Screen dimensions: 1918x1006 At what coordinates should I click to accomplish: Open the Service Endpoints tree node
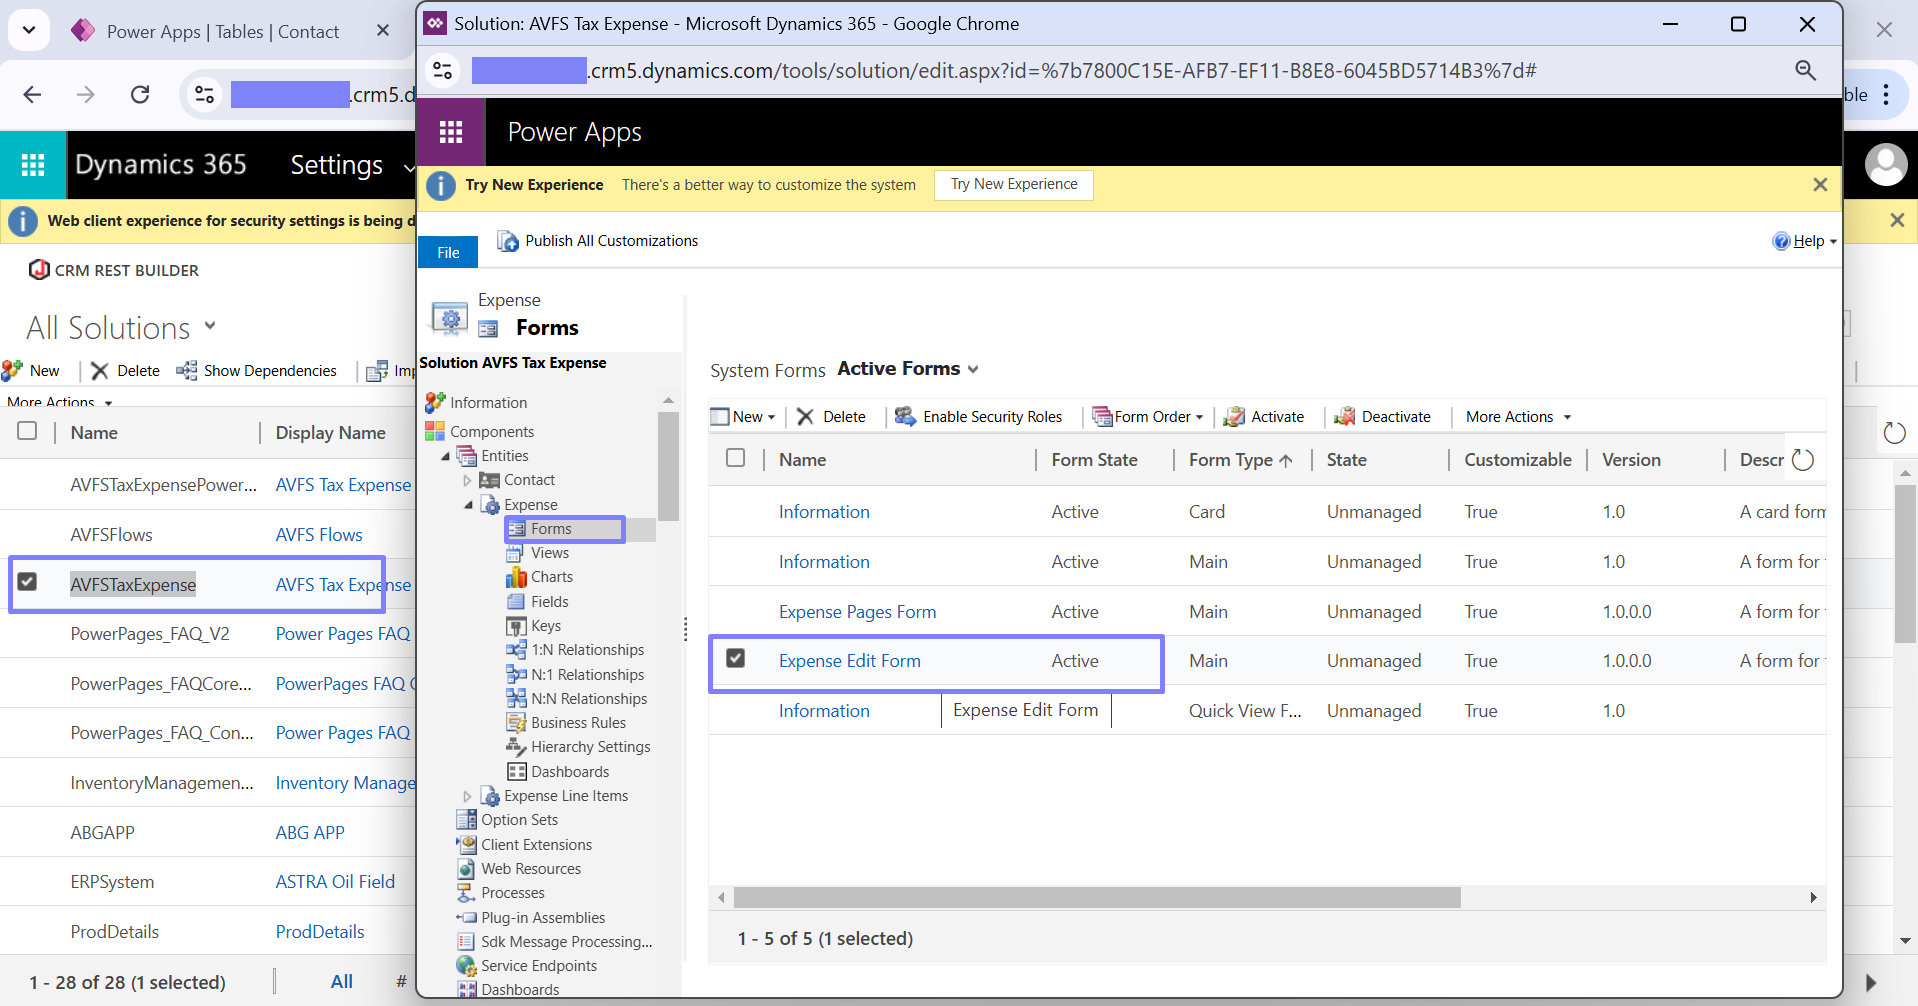(x=538, y=966)
